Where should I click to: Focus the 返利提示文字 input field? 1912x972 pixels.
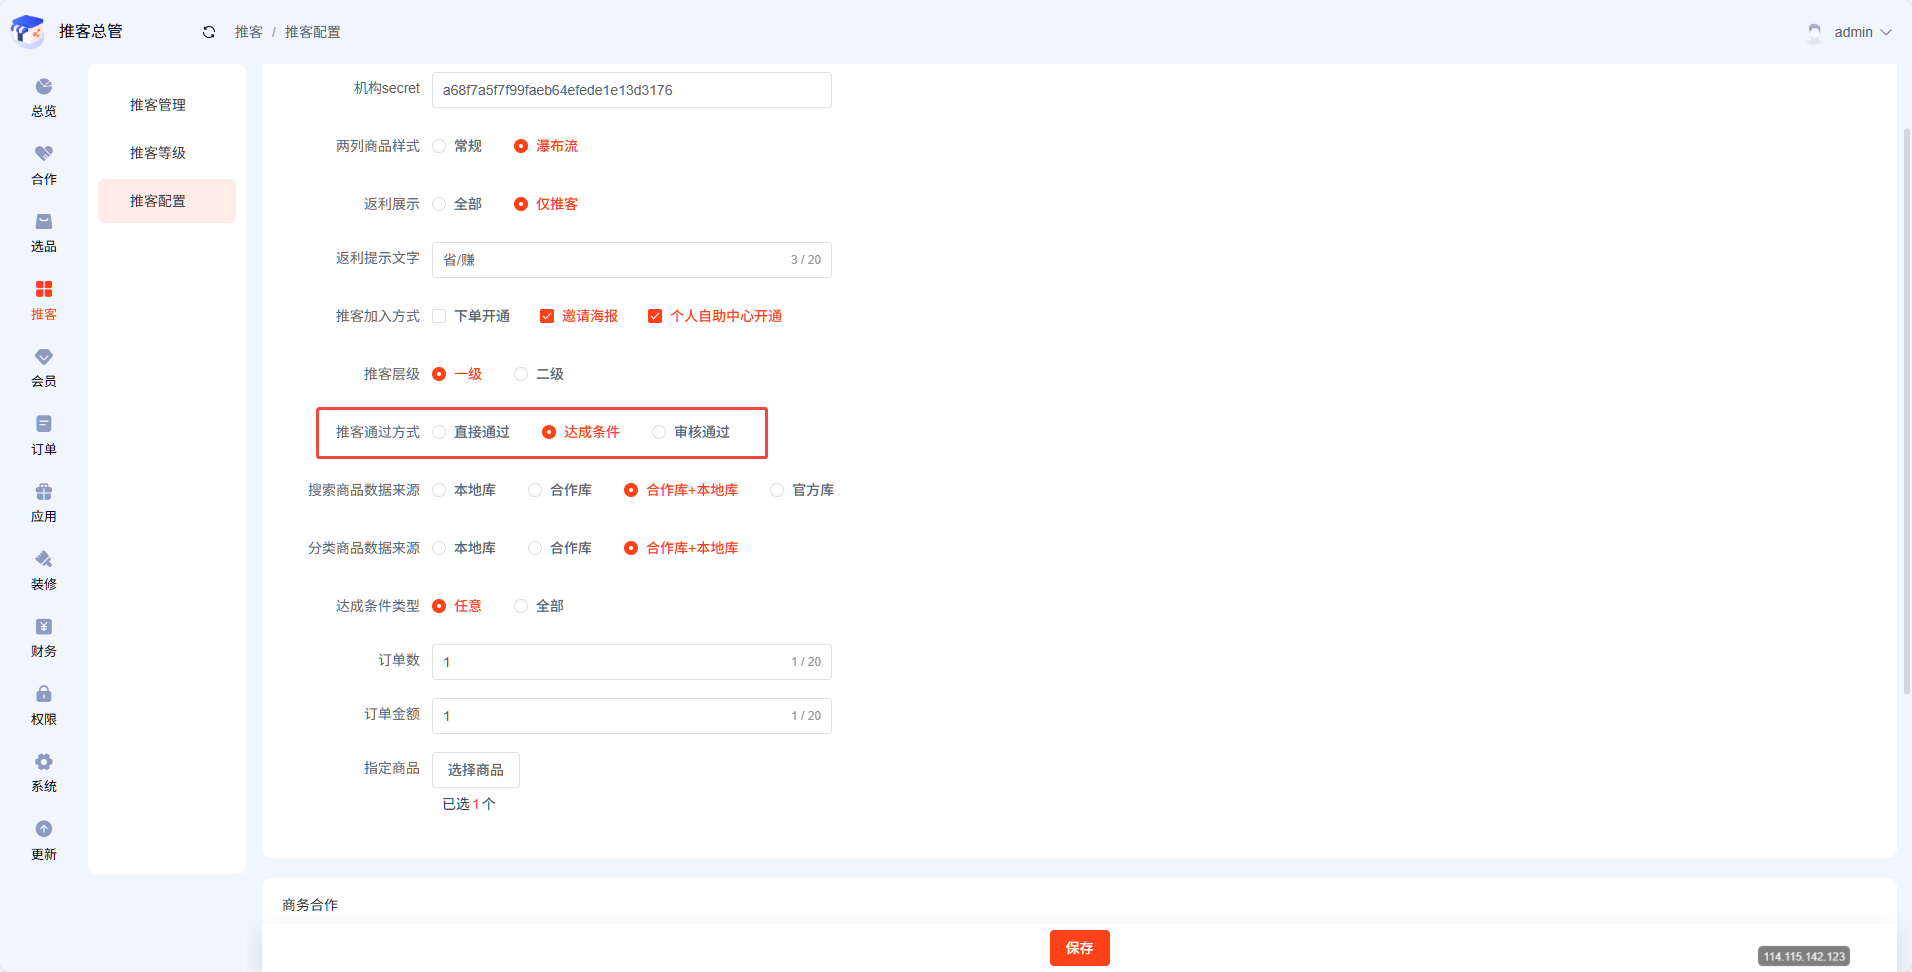coord(612,260)
